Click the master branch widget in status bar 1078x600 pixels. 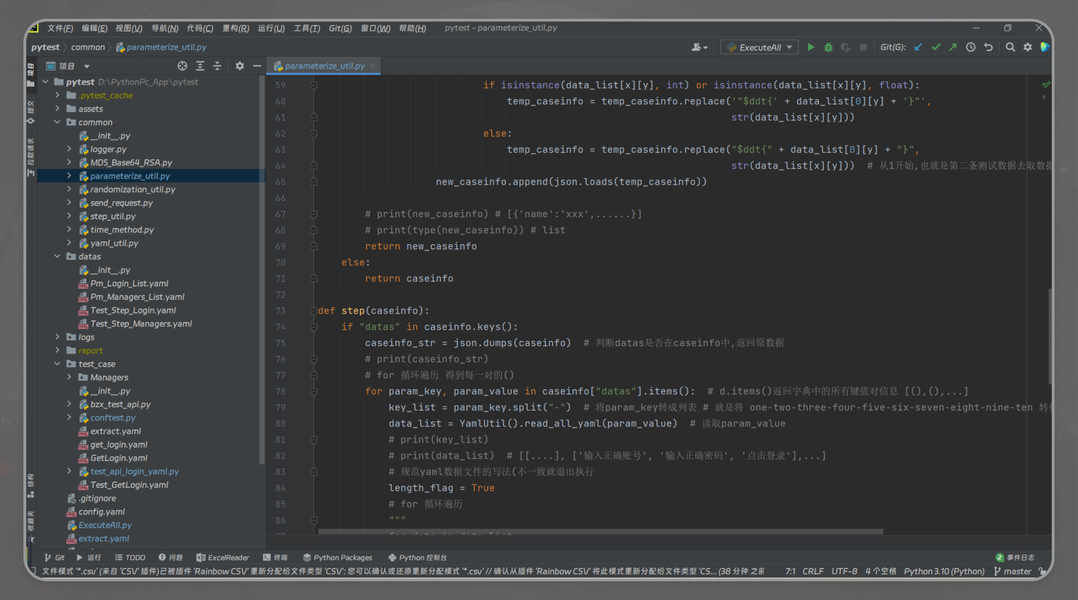pos(1013,571)
